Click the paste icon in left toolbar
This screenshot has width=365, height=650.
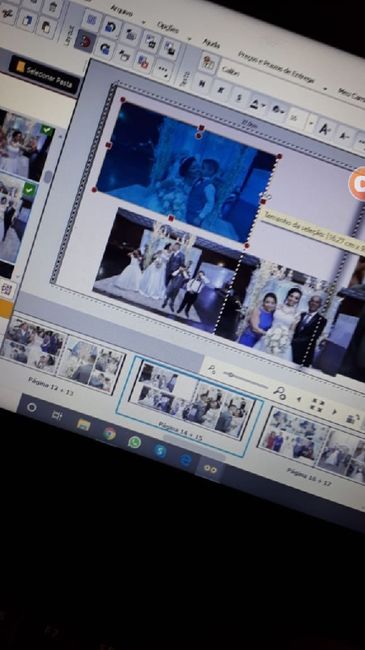(x=47, y=28)
